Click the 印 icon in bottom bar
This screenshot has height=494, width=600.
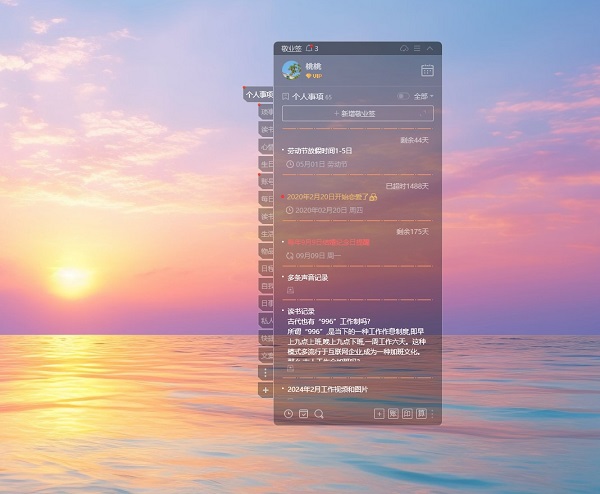[407, 414]
